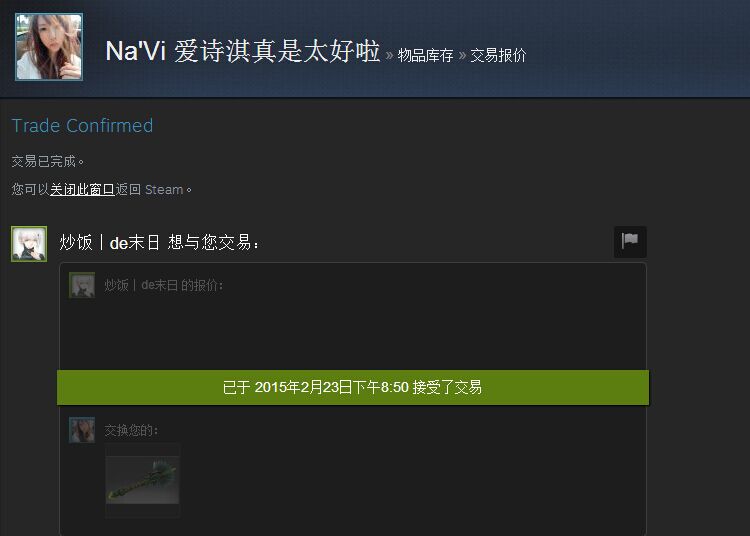Screen dimensions: 750x536
Task: Open Na'Vi 爱诗淇真是太好啦 profile name
Action: point(243,51)
